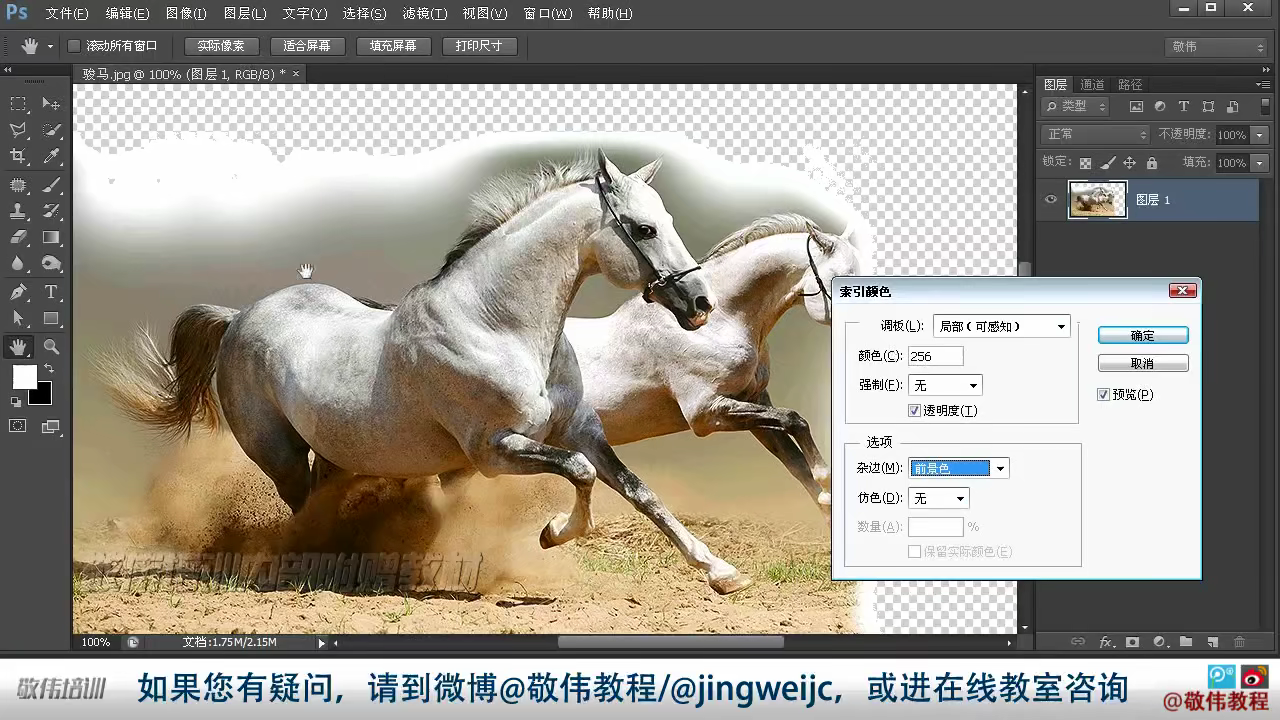Activate the Crop tool
Screen dimensions: 1280x720
point(18,157)
